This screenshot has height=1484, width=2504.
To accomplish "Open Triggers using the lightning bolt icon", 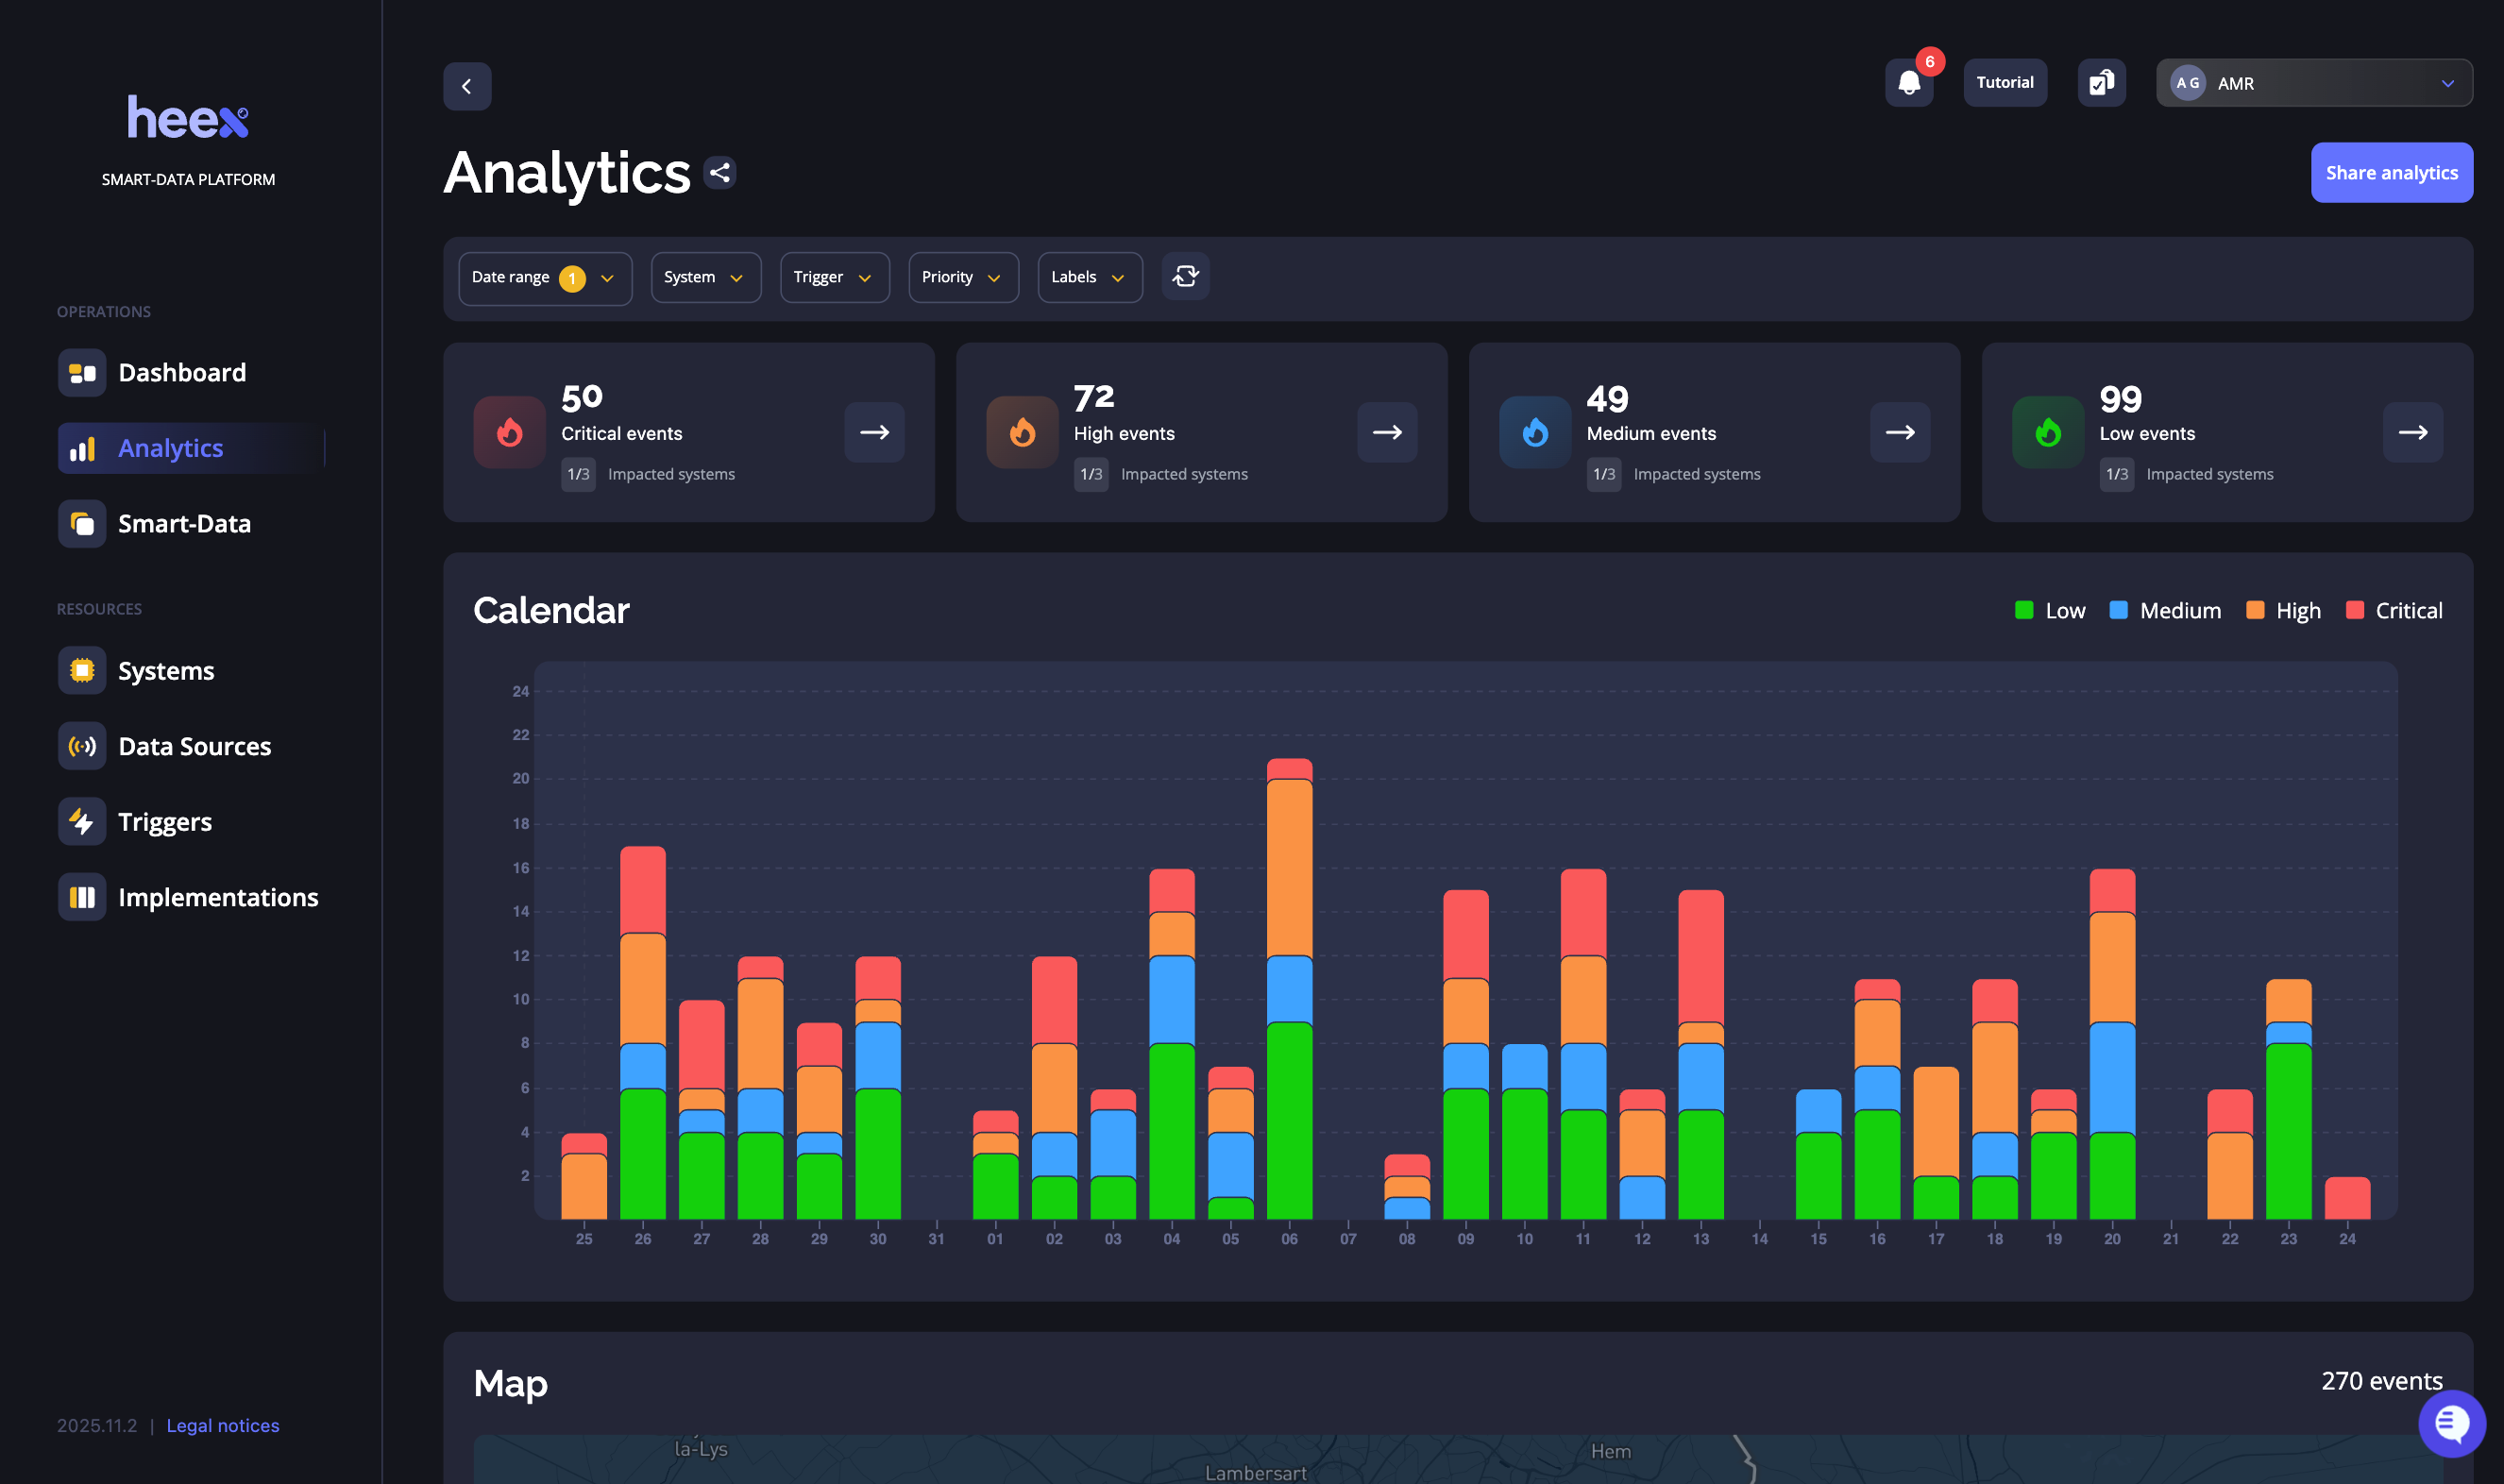I will click(82, 821).
